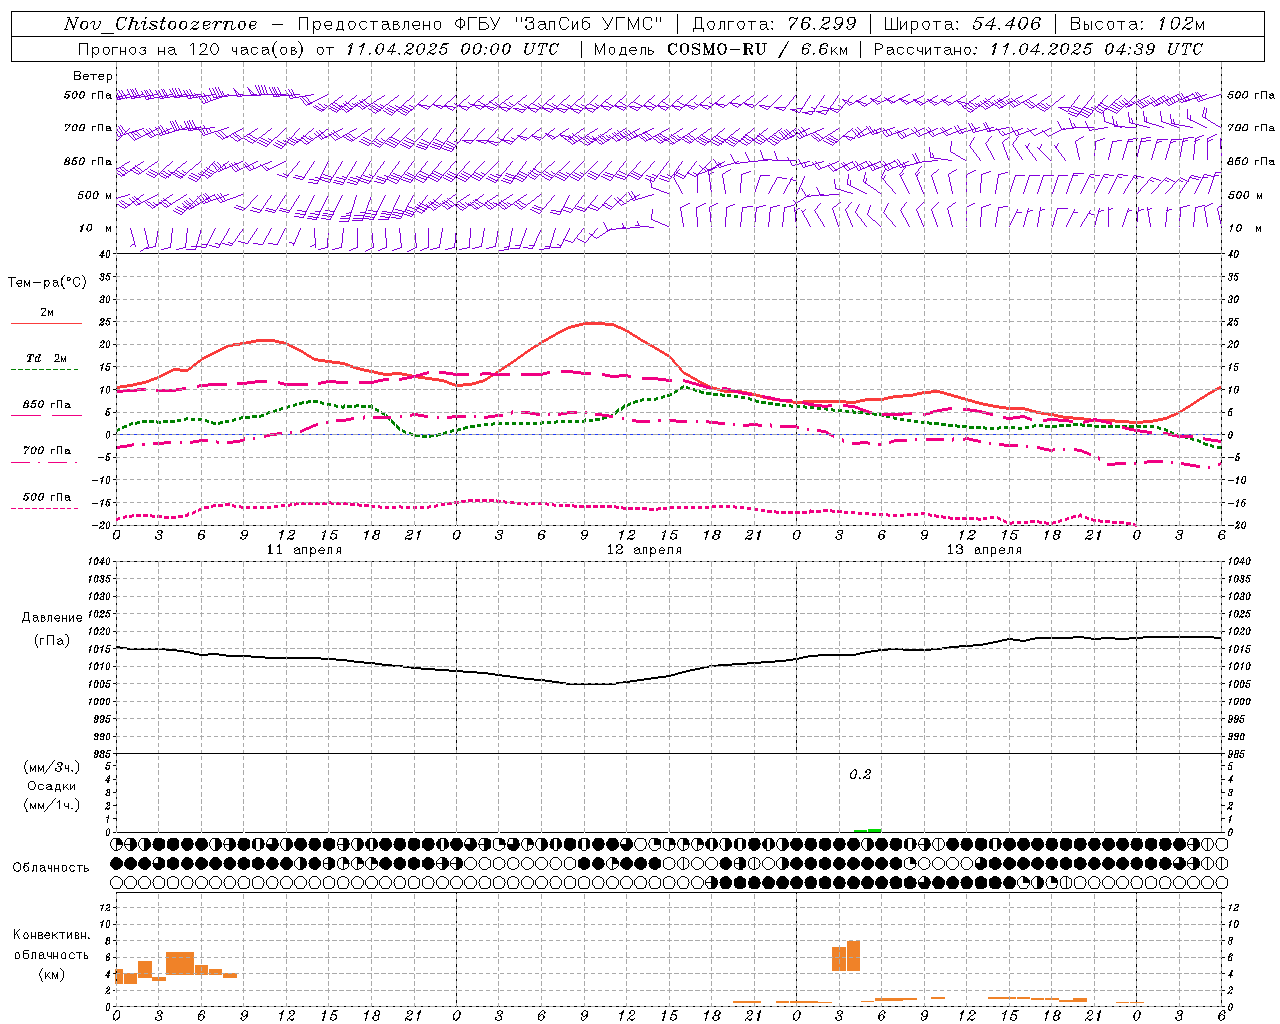This screenshot has width=1280, height=1024.
Task: Click the (гПа) unit under Давление
Action: [x=52, y=641]
